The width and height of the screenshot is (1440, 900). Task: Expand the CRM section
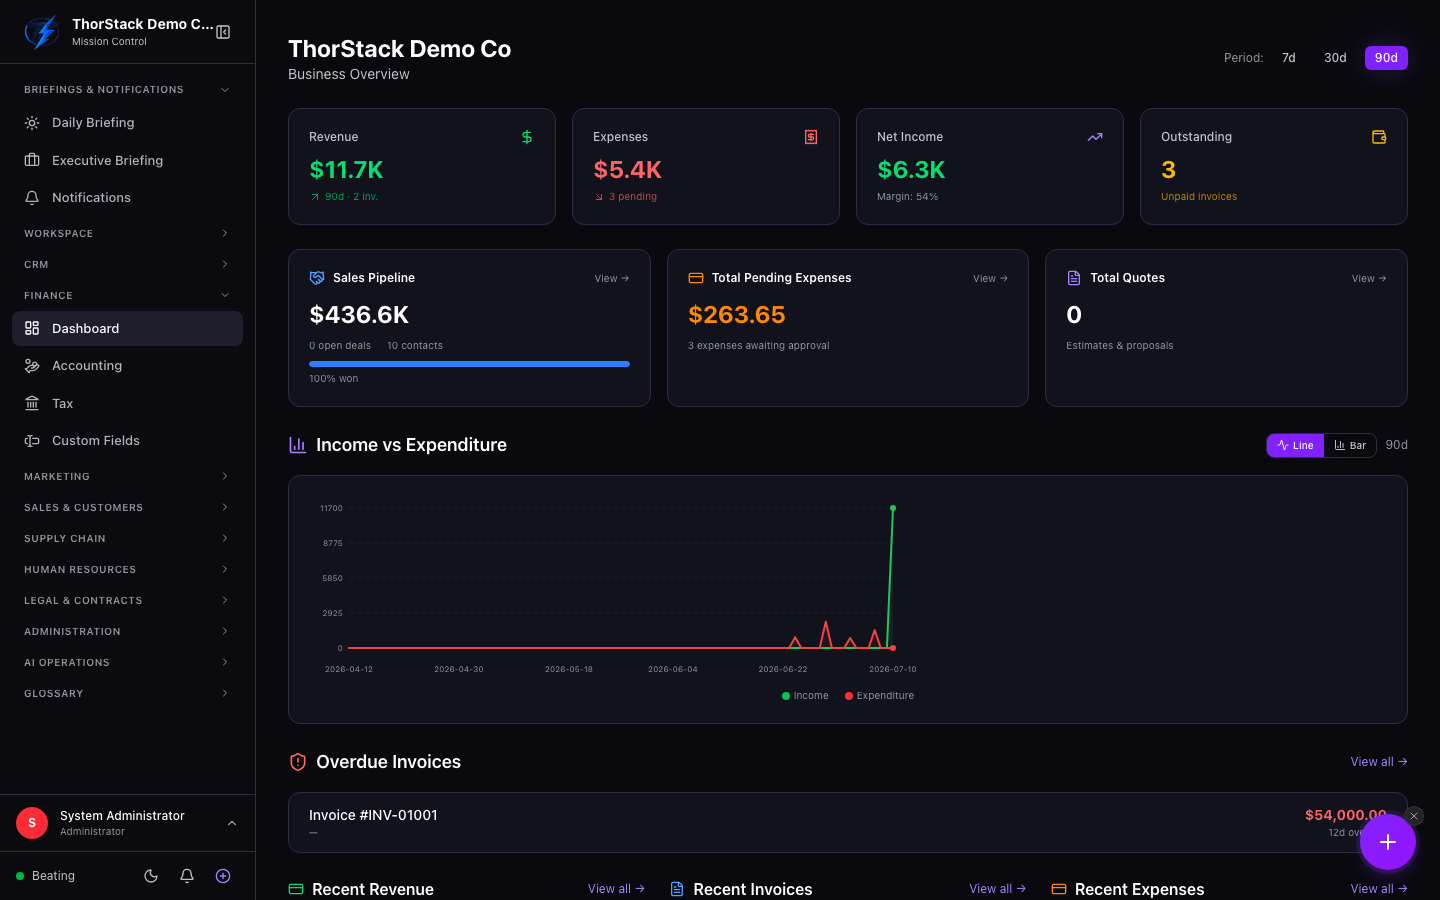[127, 265]
